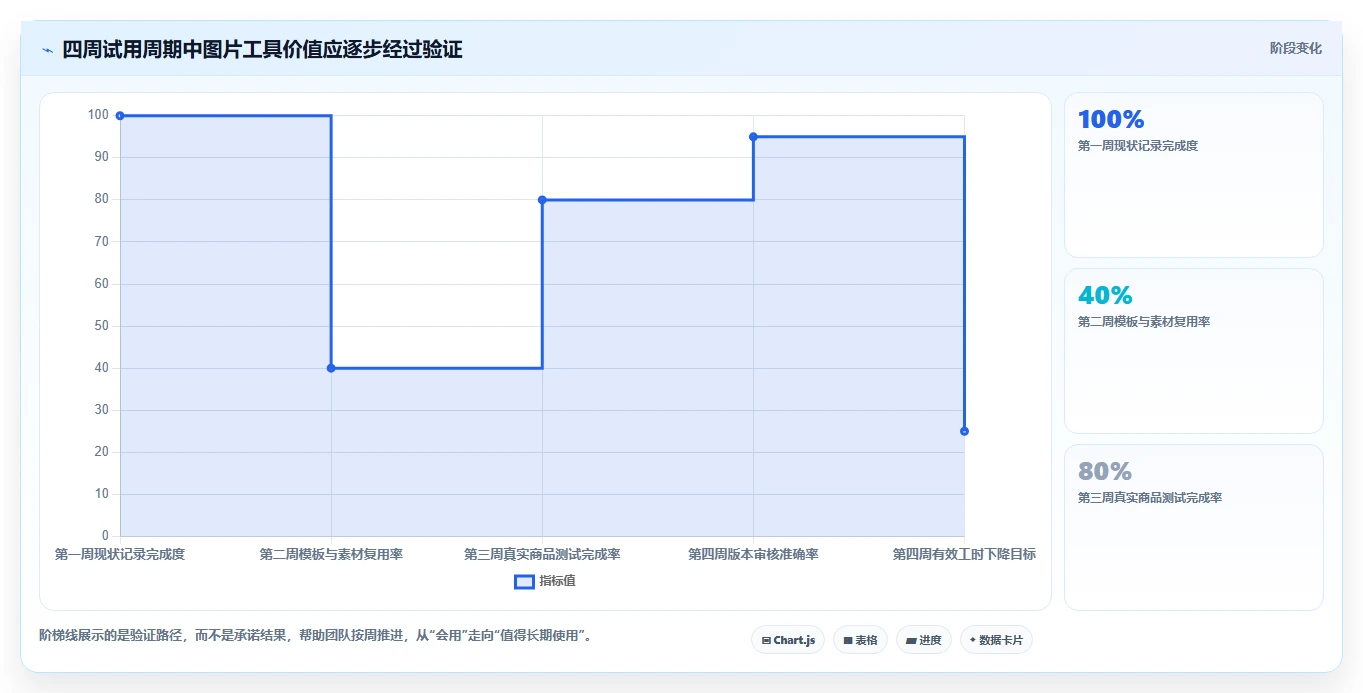Select the Chart.js tag chip
Screen dimensions: 1363x693
(788, 640)
